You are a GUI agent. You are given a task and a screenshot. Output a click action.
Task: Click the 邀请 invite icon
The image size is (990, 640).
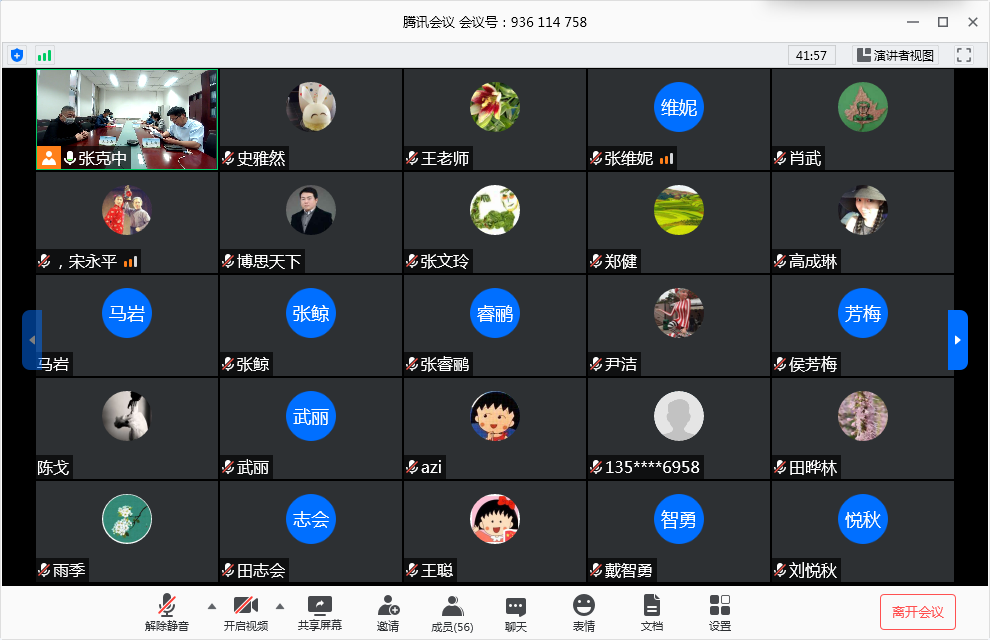[388, 612]
